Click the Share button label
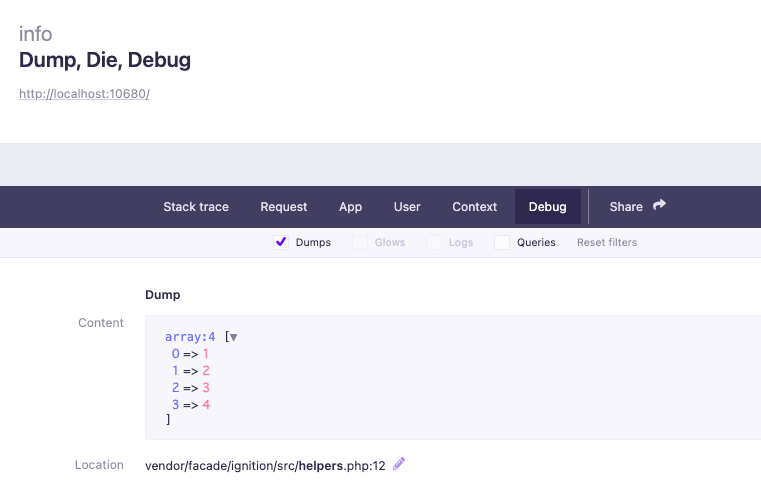The height and width of the screenshot is (487, 761). 626,207
